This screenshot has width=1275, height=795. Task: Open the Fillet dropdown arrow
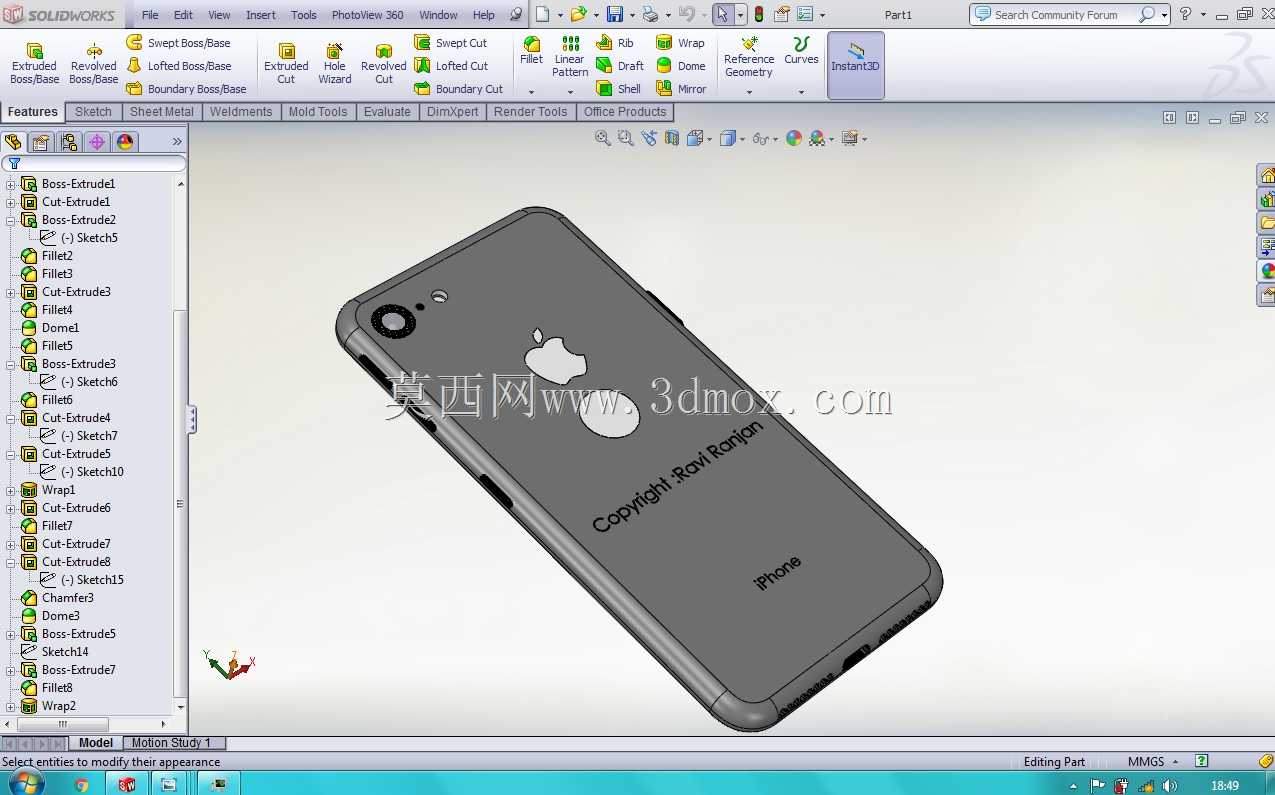pos(531,92)
